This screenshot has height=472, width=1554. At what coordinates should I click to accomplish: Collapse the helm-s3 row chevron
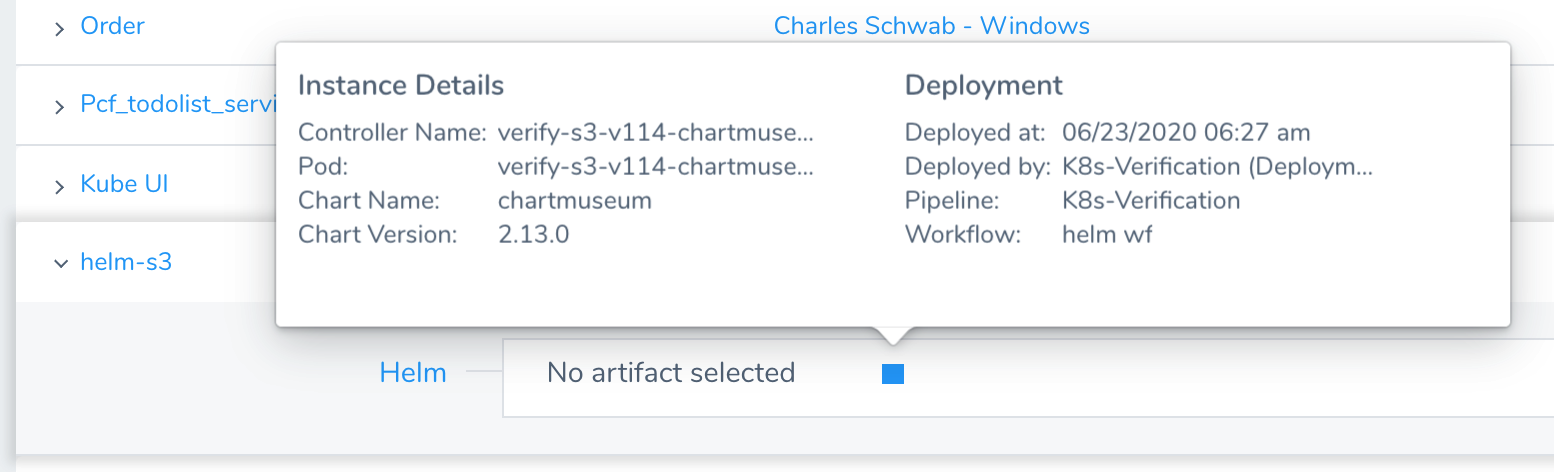[x=60, y=264]
